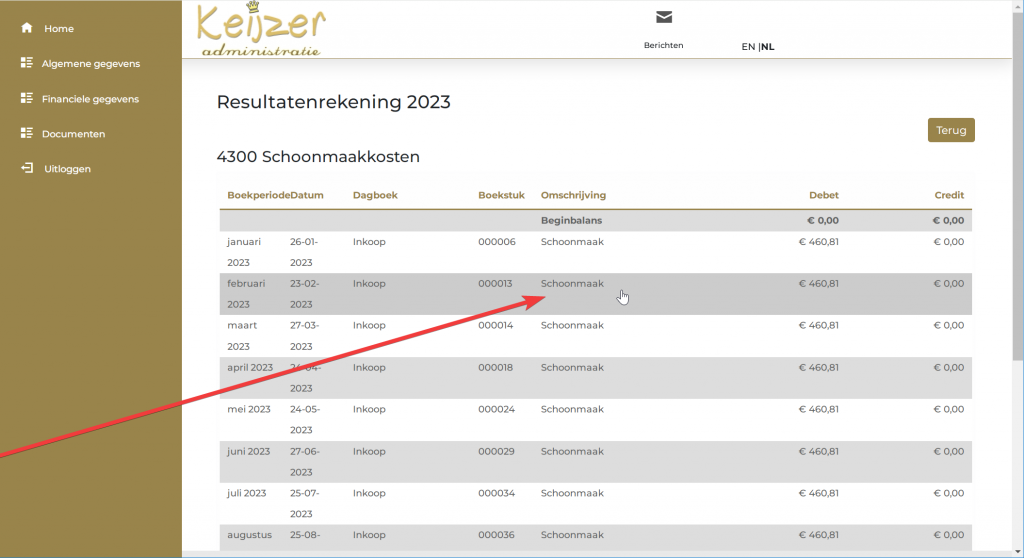The height and width of the screenshot is (558, 1024).
Task: Open the Financiele gegevens menu item
Action: coord(90,99)
